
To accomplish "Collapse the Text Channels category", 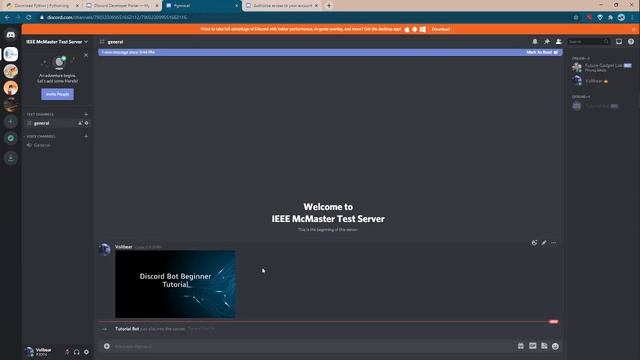I will point(40,114).
